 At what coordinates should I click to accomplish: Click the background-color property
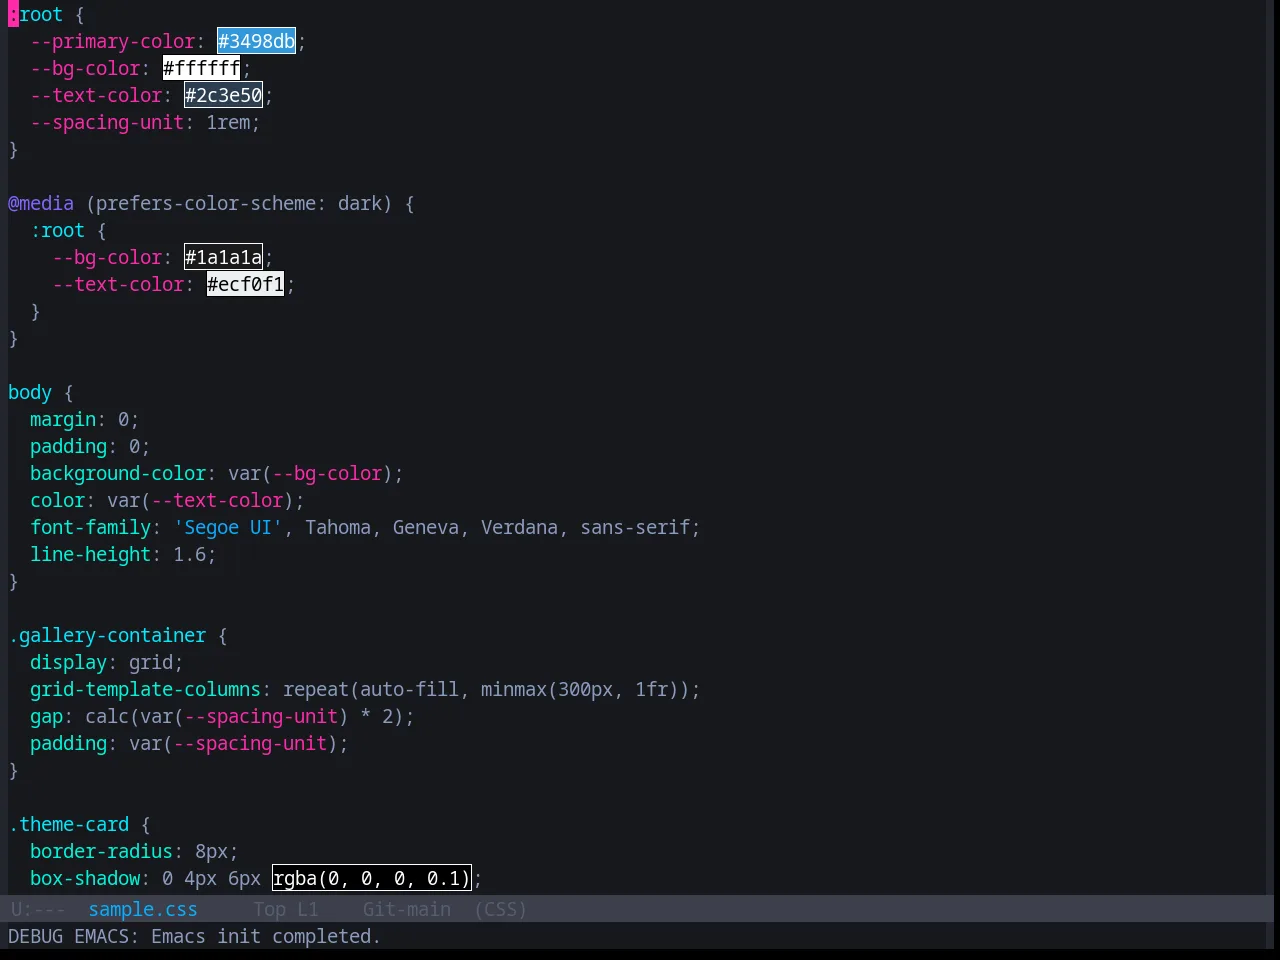[118, 473]
